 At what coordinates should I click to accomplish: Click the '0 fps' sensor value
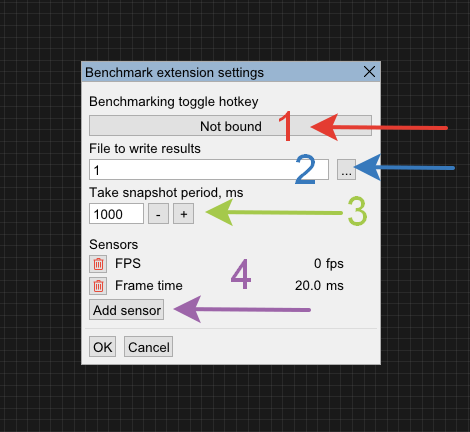pos(328,263)
